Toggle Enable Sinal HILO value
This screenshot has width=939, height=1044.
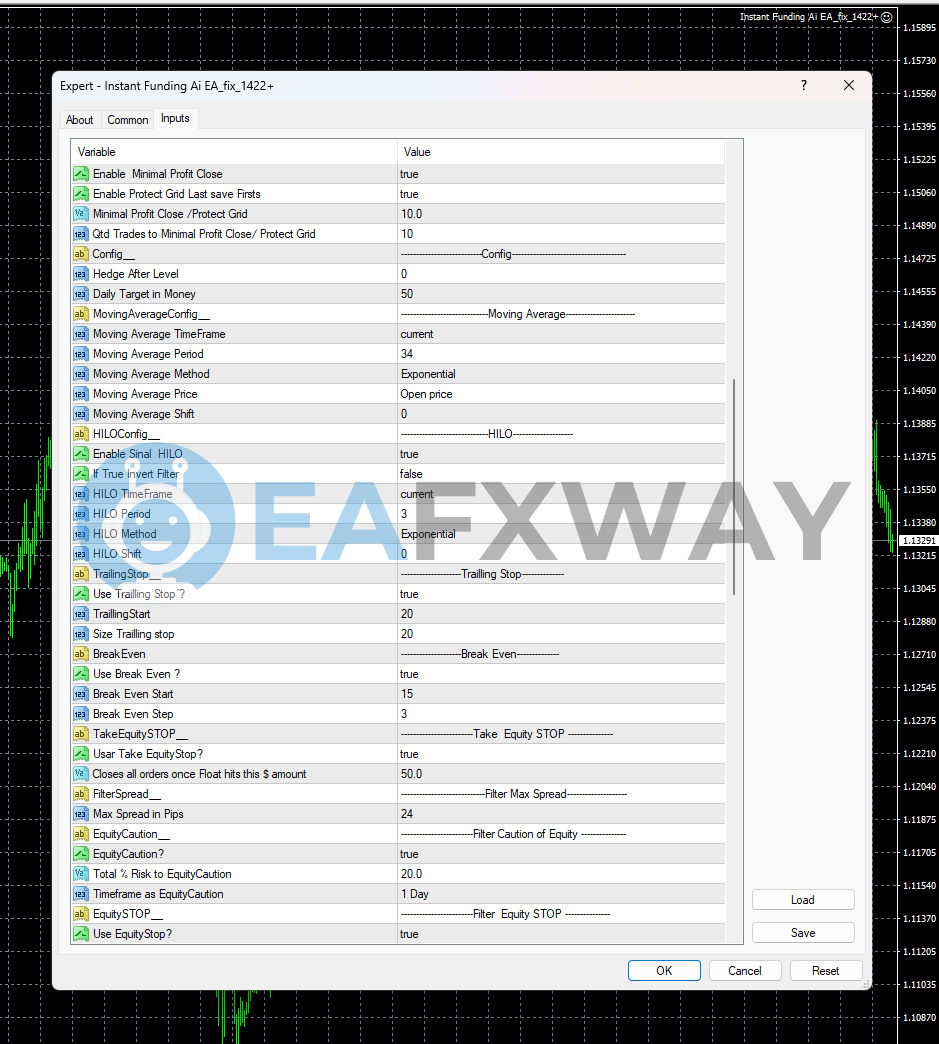click(x=561, y=453)
